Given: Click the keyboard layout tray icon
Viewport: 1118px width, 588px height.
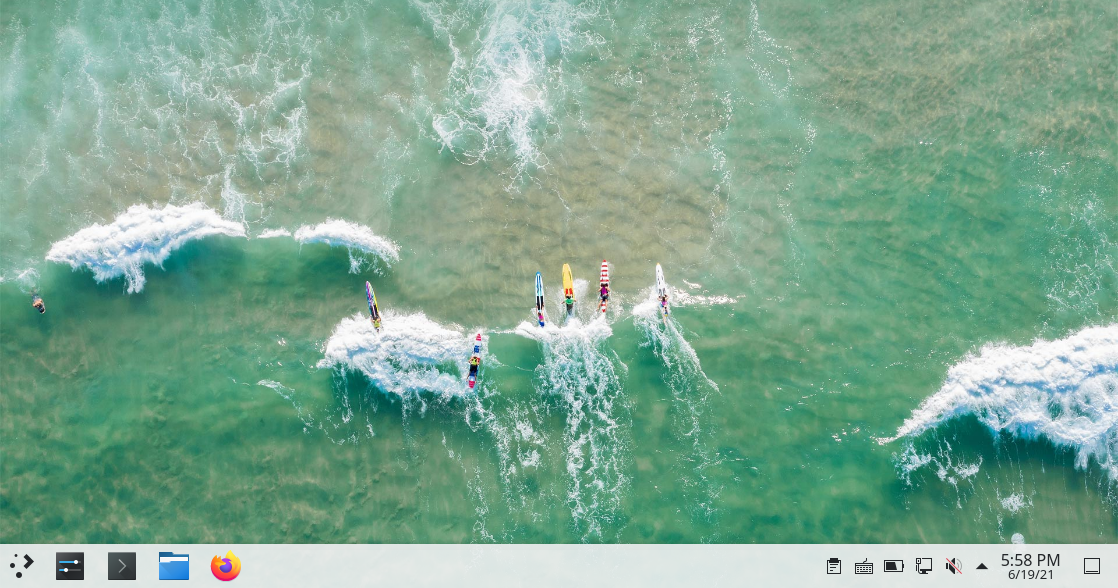Looking at the screenshot, I should pyautogui.click(x=864, y=566).
